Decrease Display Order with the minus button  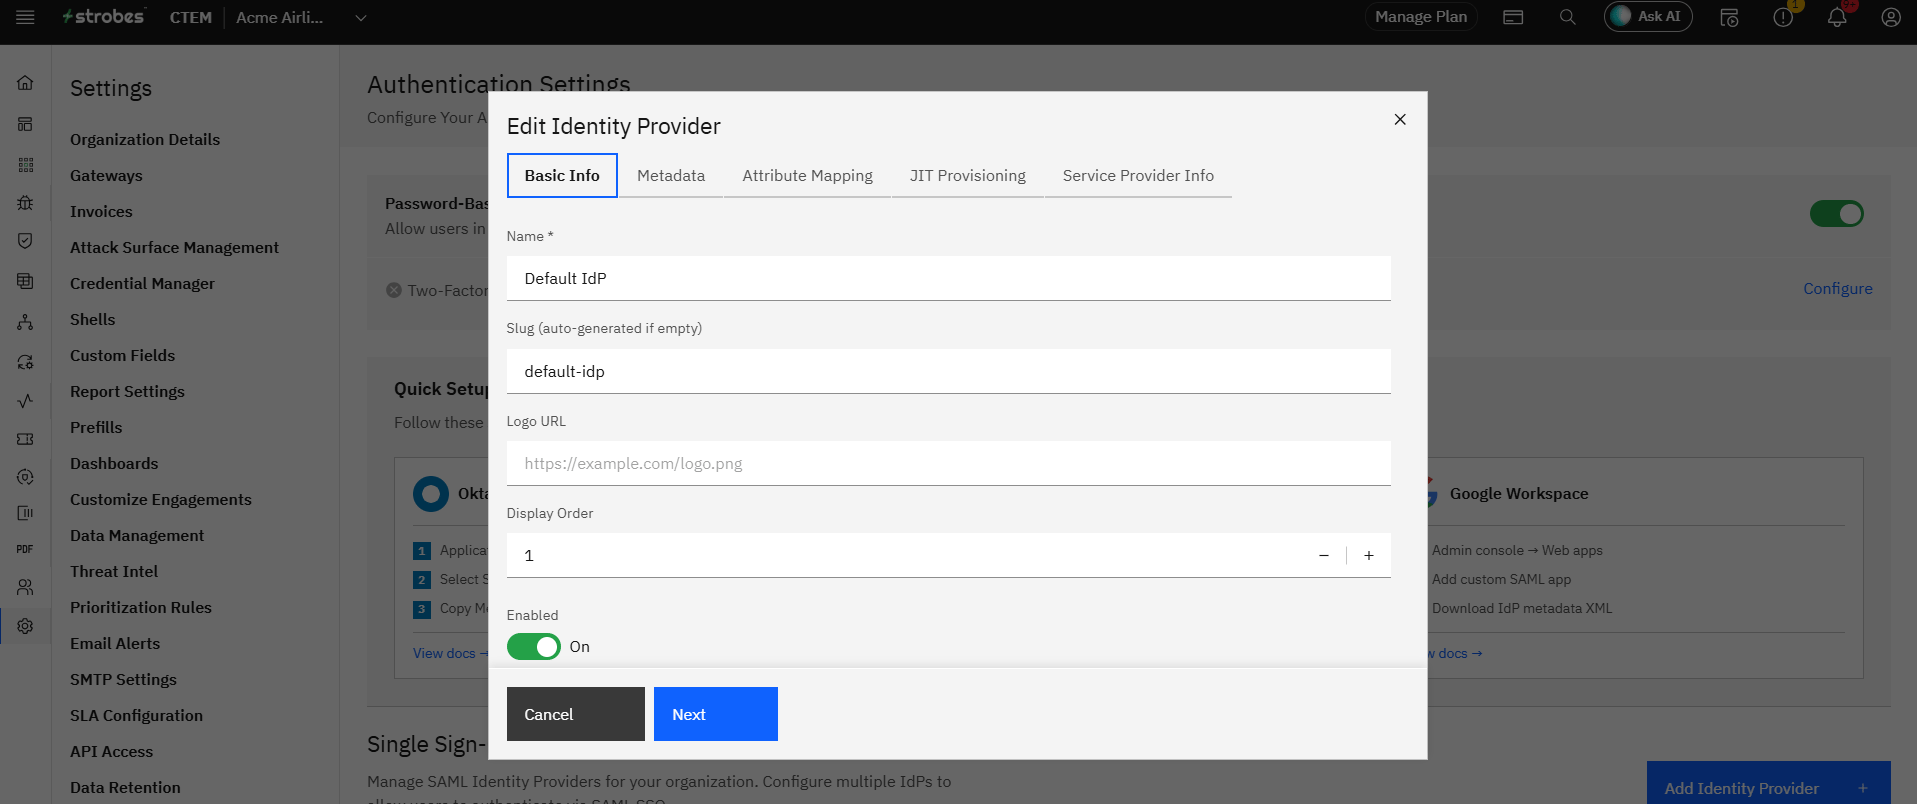1324,555
